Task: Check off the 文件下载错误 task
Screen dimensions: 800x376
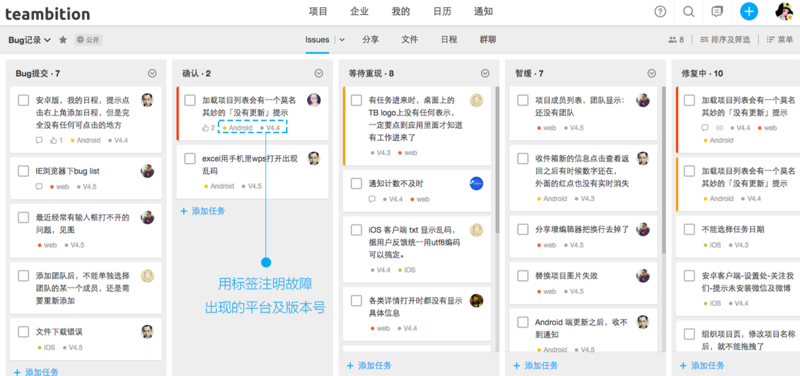Action: point(23,332)
